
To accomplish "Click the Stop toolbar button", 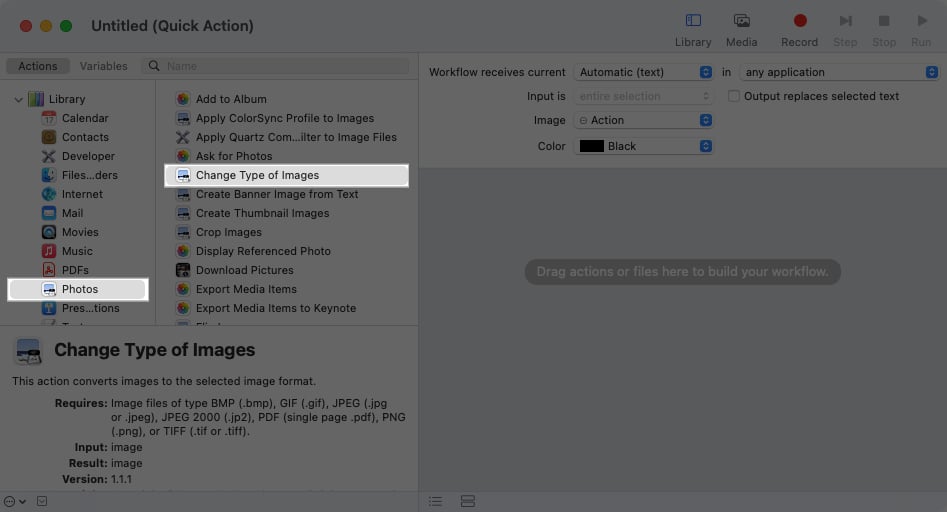I will (x=884, y=30).
